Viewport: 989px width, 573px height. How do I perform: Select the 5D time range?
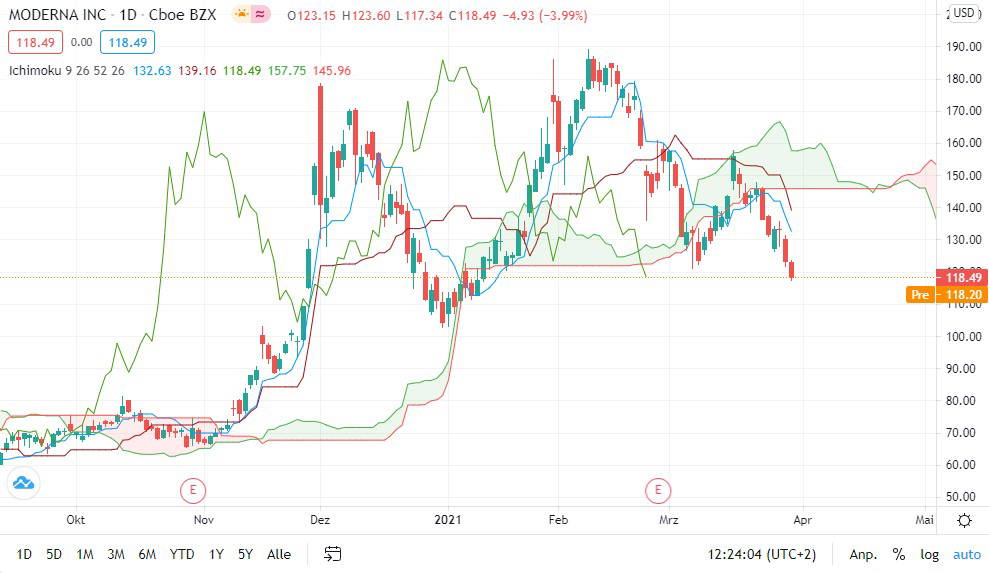click(x=54, y=554)
